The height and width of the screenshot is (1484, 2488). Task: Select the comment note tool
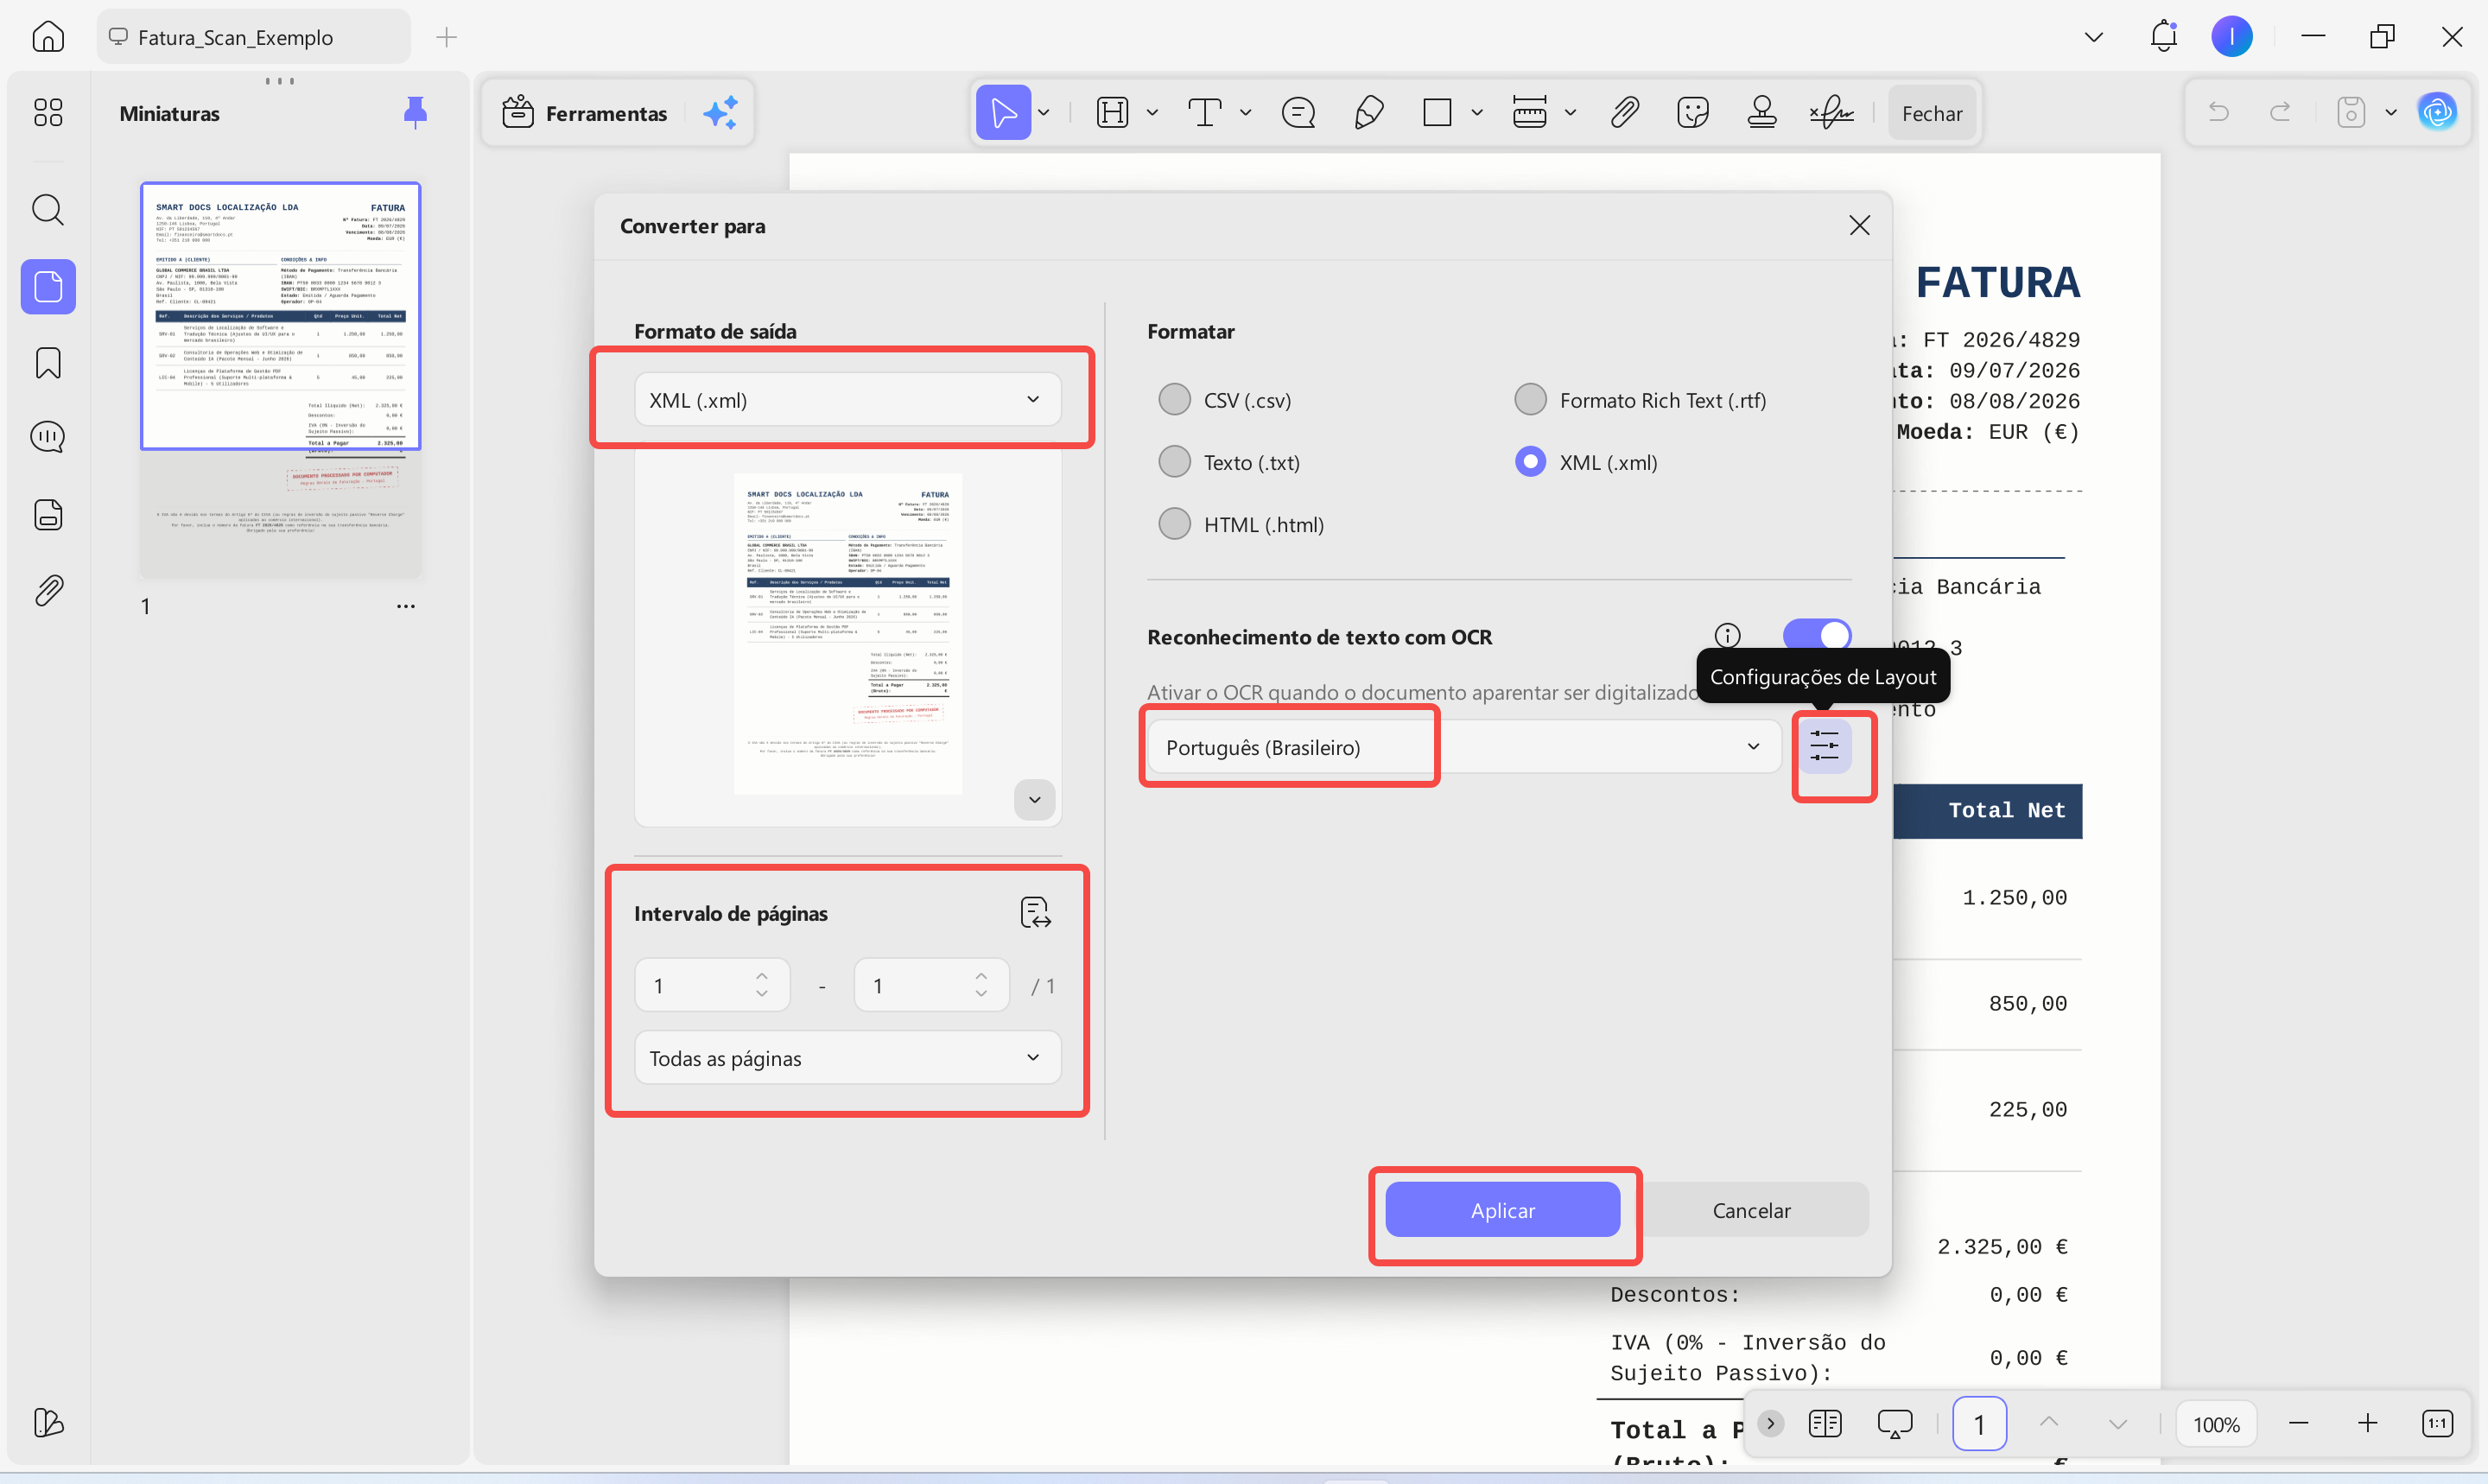tap(1298, 112)
